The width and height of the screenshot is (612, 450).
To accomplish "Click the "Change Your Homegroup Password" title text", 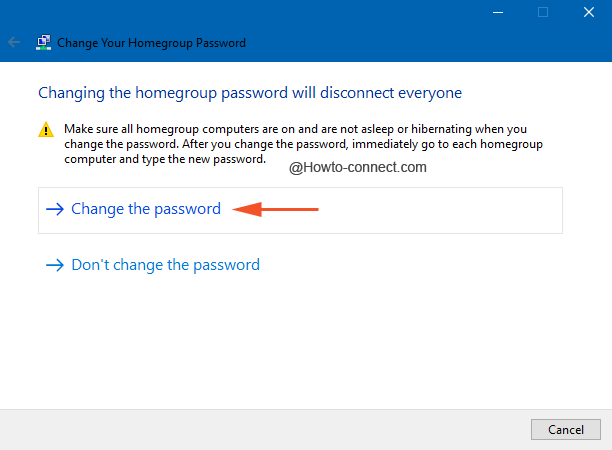I will (x=151, y=43).
